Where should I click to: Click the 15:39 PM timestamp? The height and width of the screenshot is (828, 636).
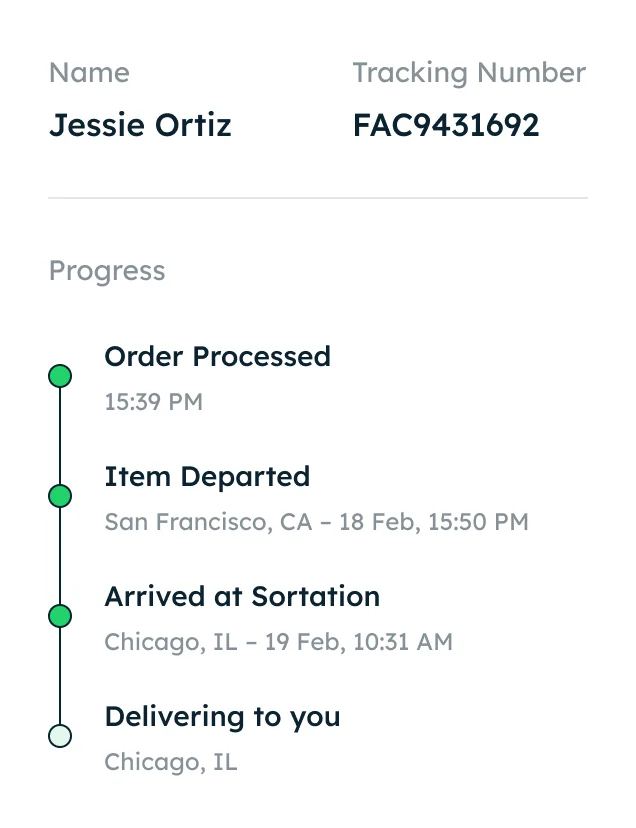click(x=153, y=402)
